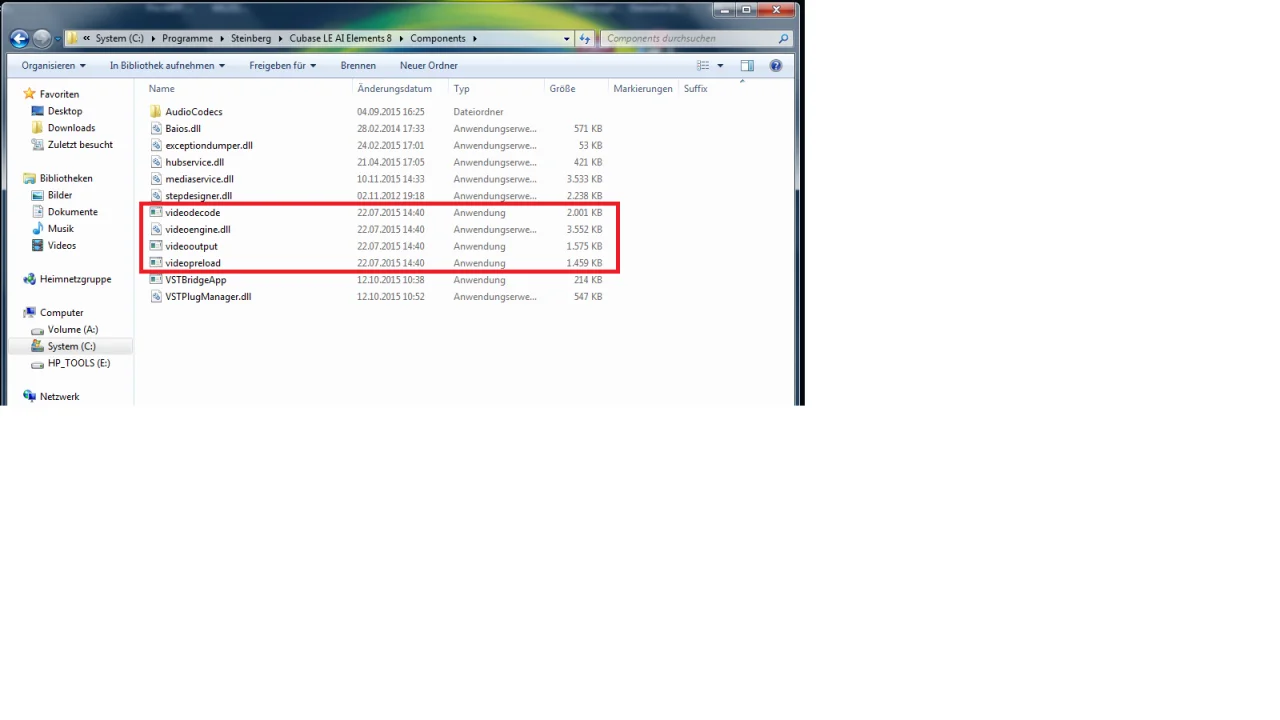Expand arrow after Steinberg in breadcrumb

pyautogui.click(x=280, y=39)
